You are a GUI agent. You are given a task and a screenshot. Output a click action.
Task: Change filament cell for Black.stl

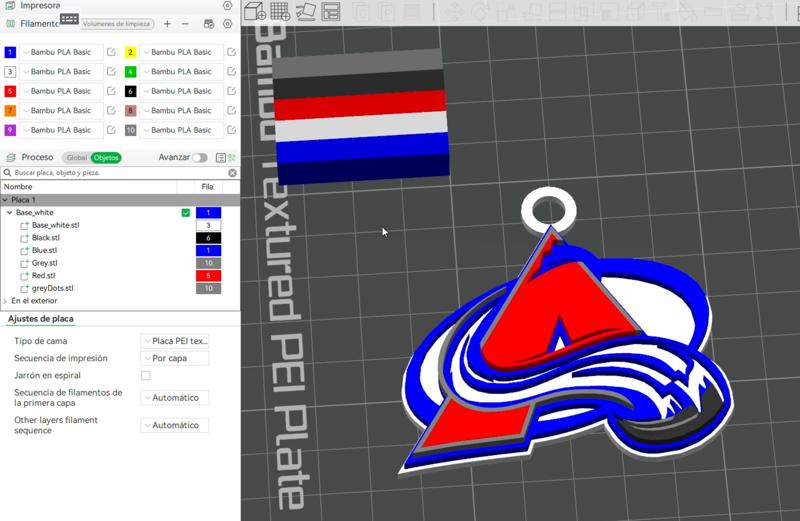[208, 238]
